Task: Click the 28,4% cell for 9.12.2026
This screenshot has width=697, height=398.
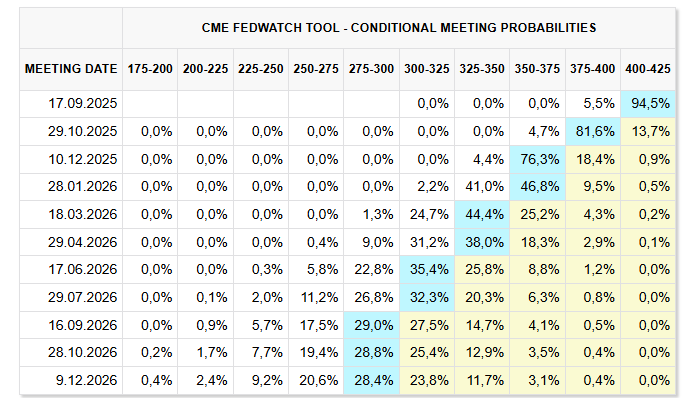Action: click(x=372, y=381)
